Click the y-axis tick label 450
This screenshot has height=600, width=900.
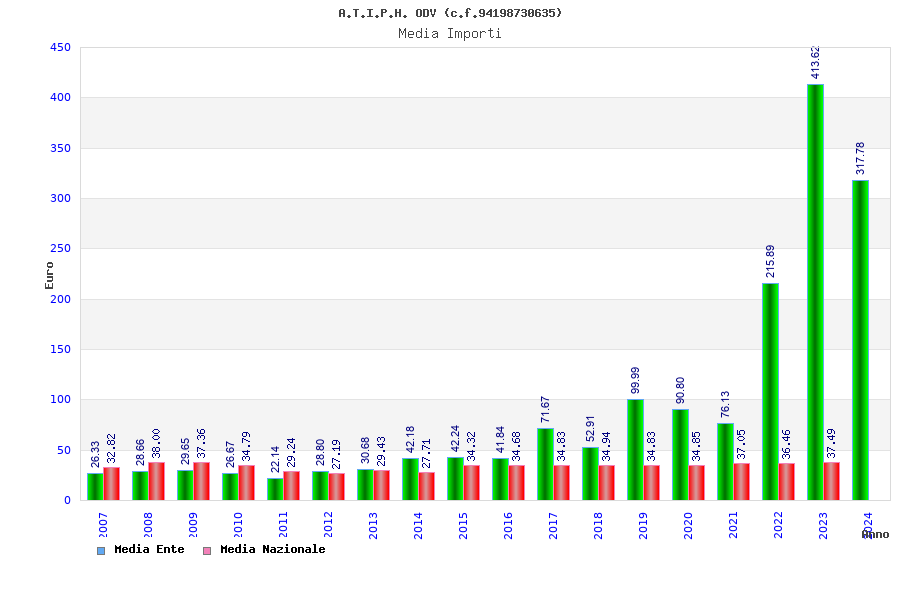[x=60, y=48]
